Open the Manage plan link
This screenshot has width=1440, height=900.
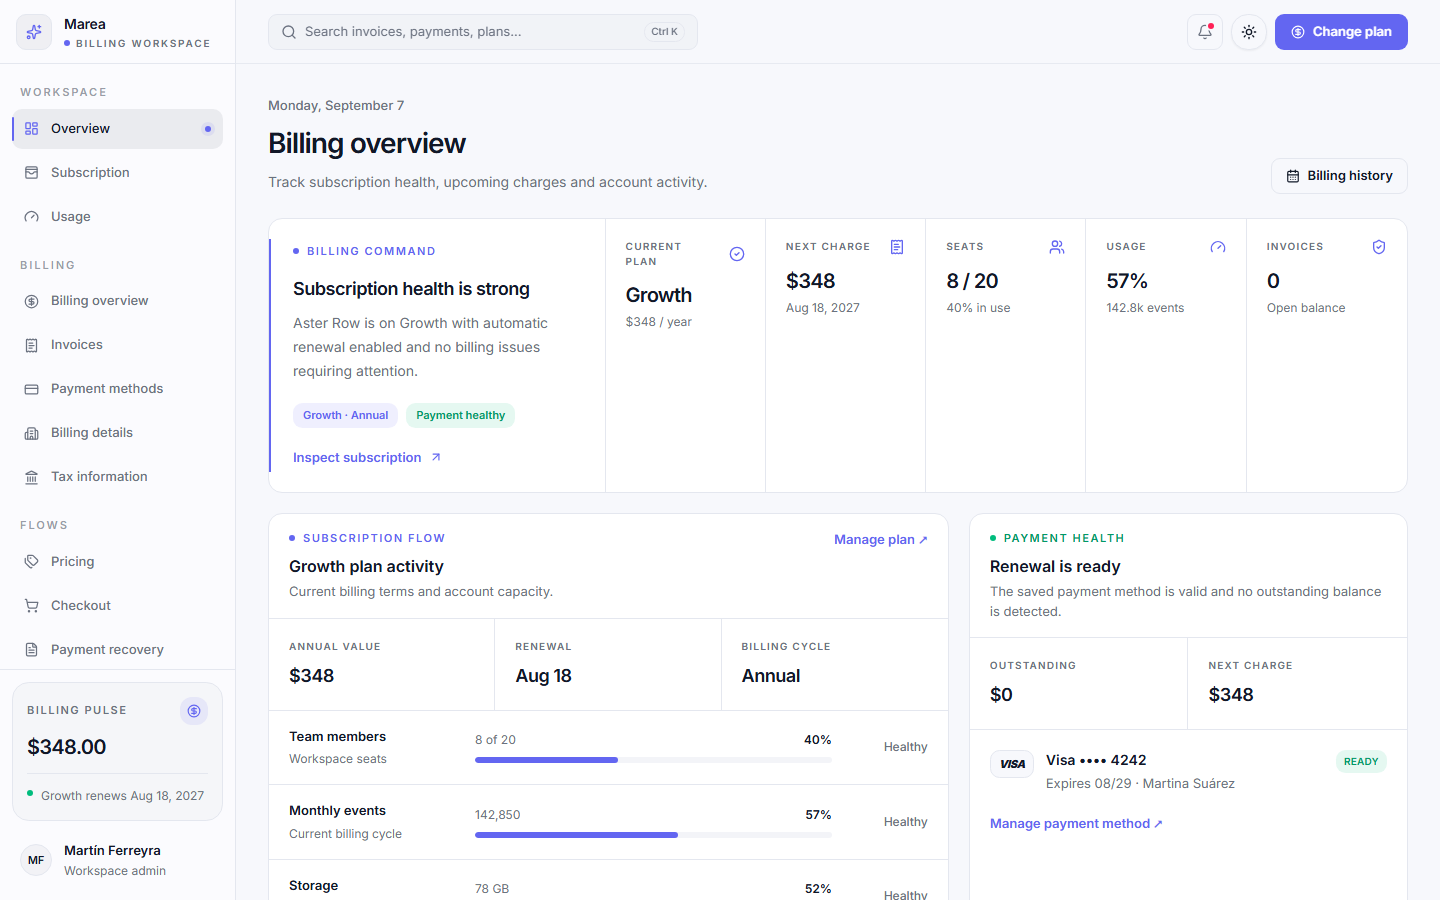(881, 540)
